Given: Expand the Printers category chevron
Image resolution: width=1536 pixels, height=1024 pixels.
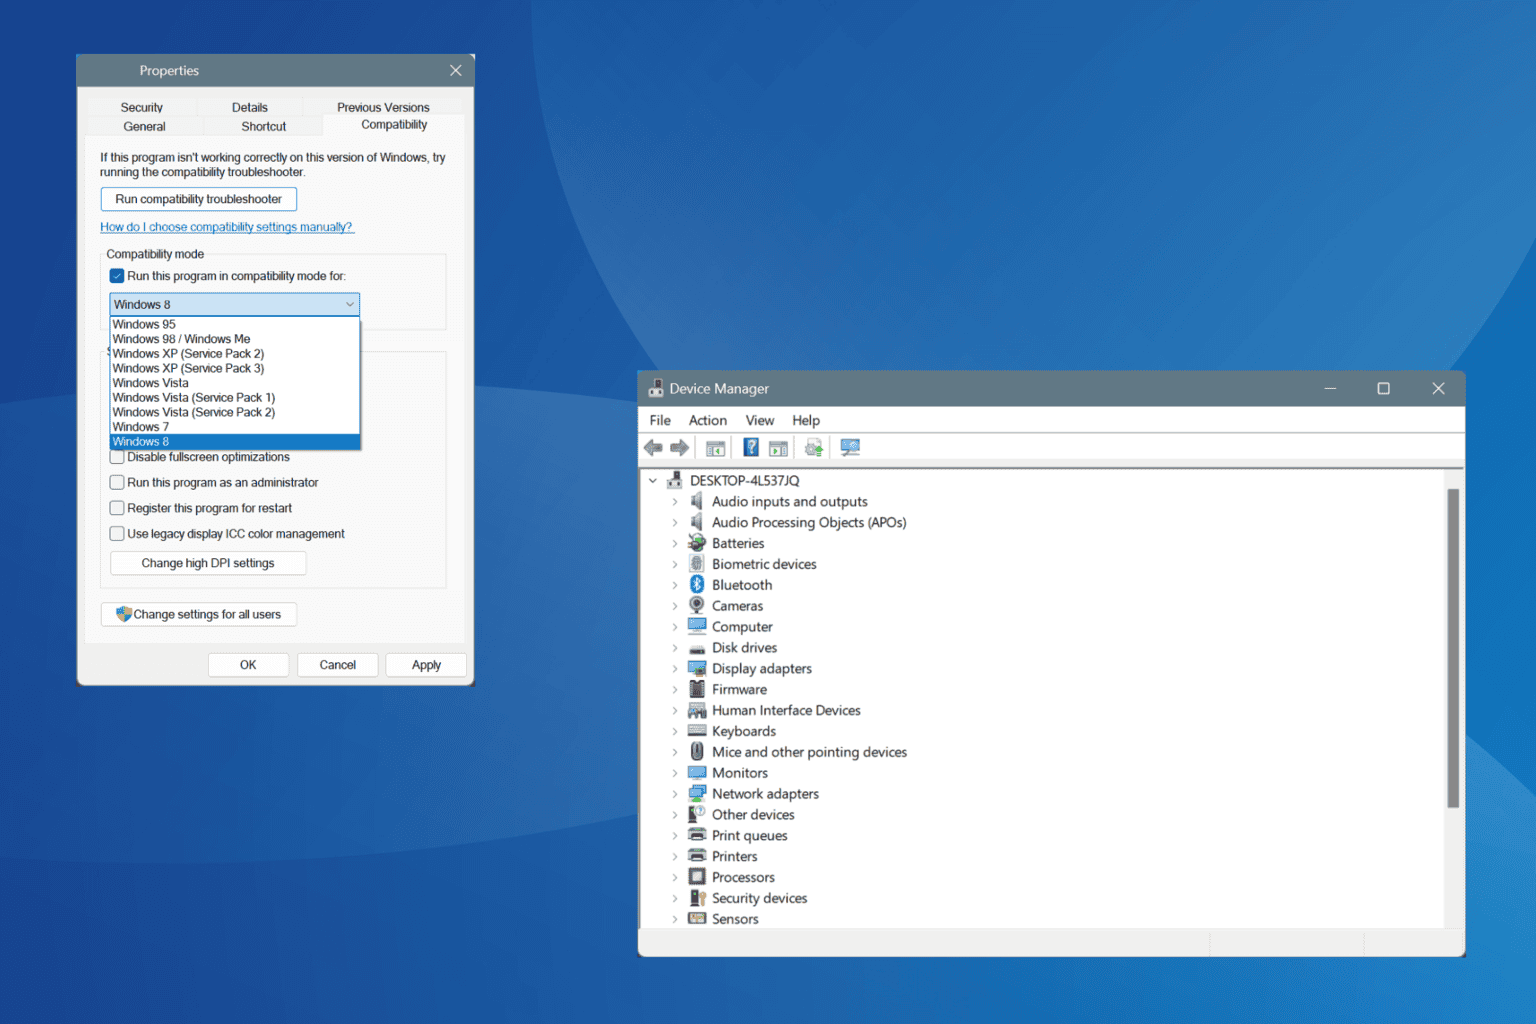Looking at the screenshot, I should coord(675,857).
